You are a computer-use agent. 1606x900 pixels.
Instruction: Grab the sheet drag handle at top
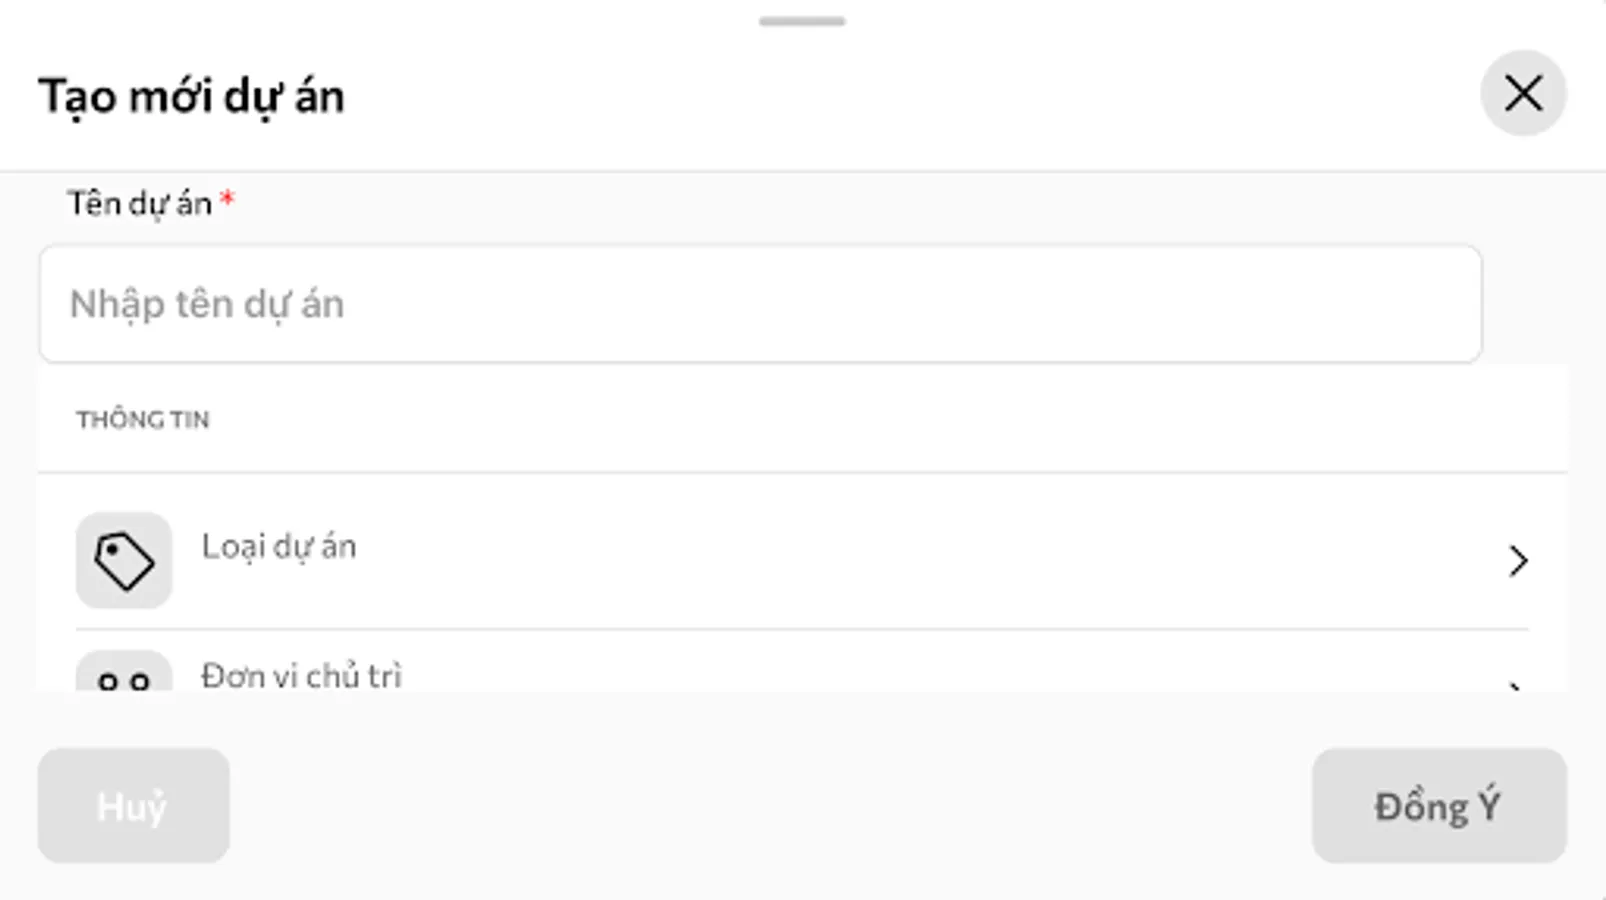pyautogui.click(x=802, y=21)
